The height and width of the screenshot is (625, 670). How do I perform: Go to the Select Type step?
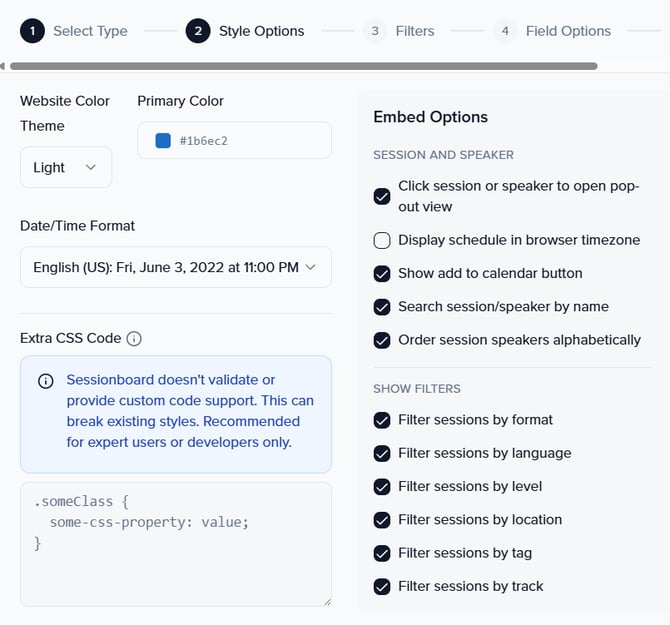pos(90,31)
